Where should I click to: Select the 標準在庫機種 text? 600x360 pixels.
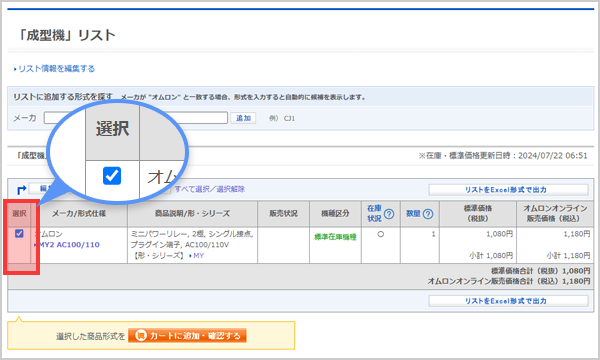click(x=335, y=237)
